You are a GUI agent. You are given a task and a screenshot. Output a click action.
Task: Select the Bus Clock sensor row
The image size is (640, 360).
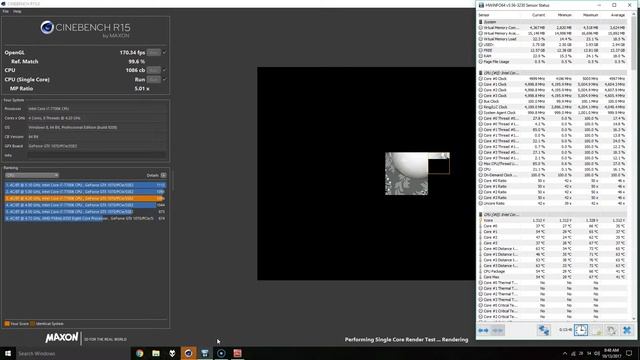click(x=553, y=101)
